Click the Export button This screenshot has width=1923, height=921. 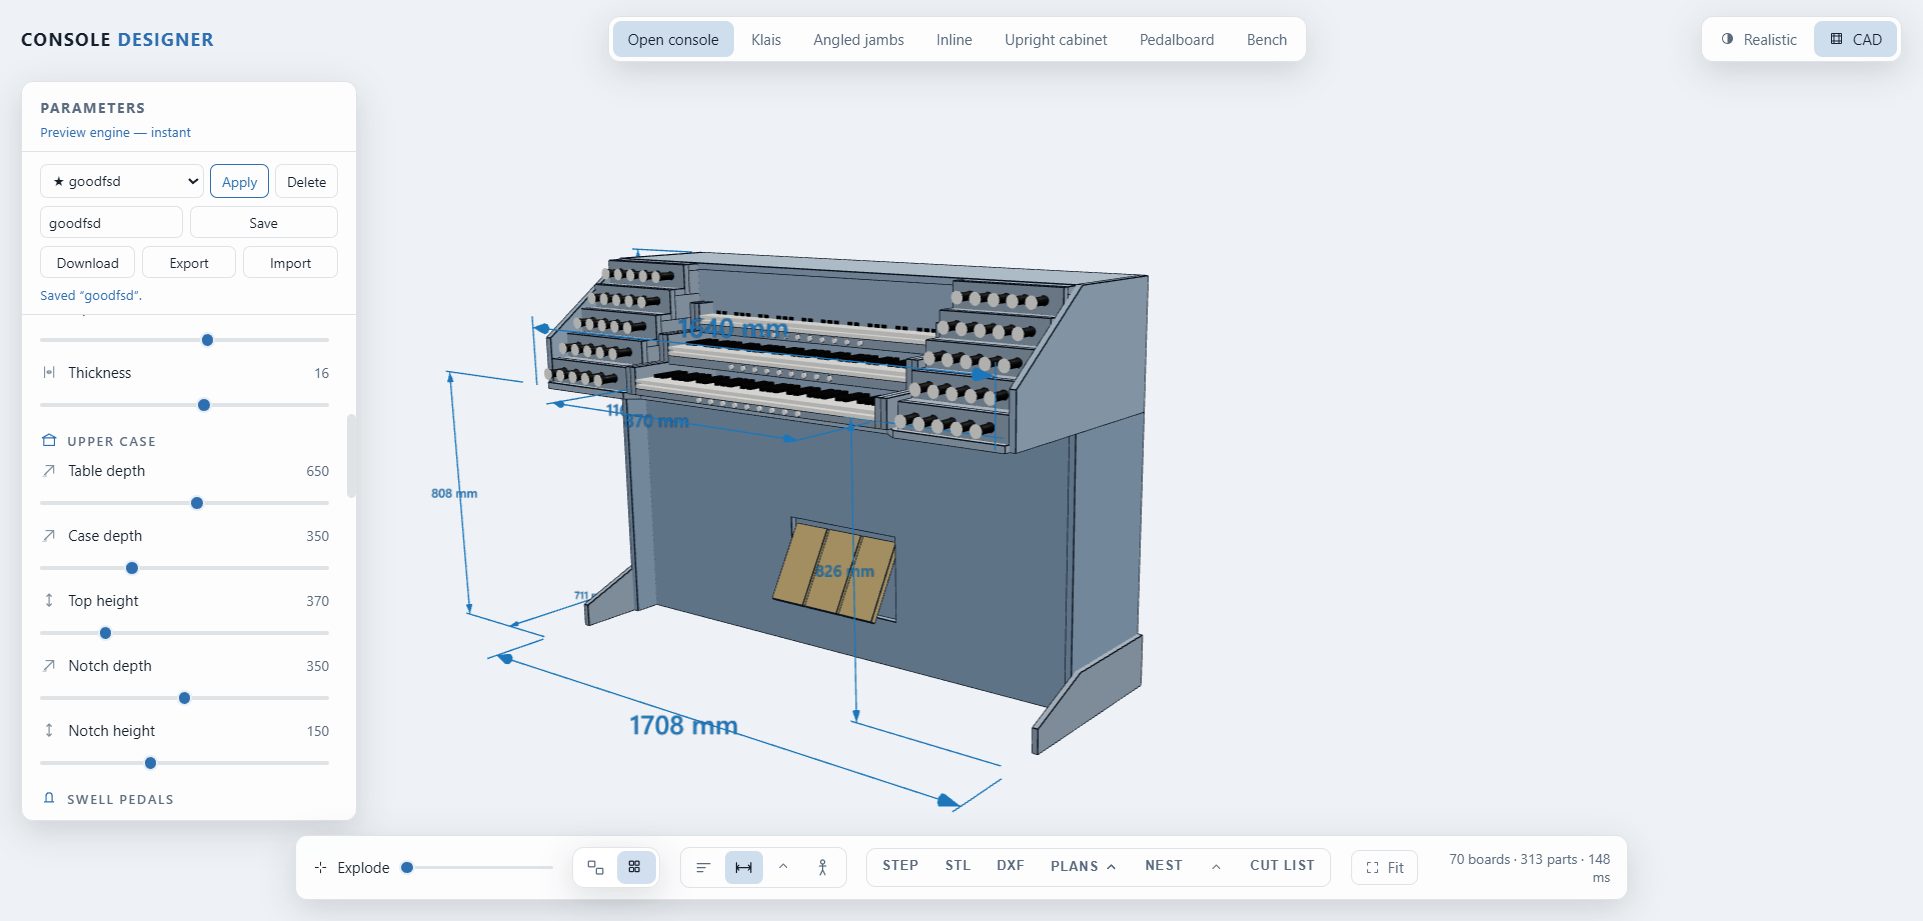189,262
